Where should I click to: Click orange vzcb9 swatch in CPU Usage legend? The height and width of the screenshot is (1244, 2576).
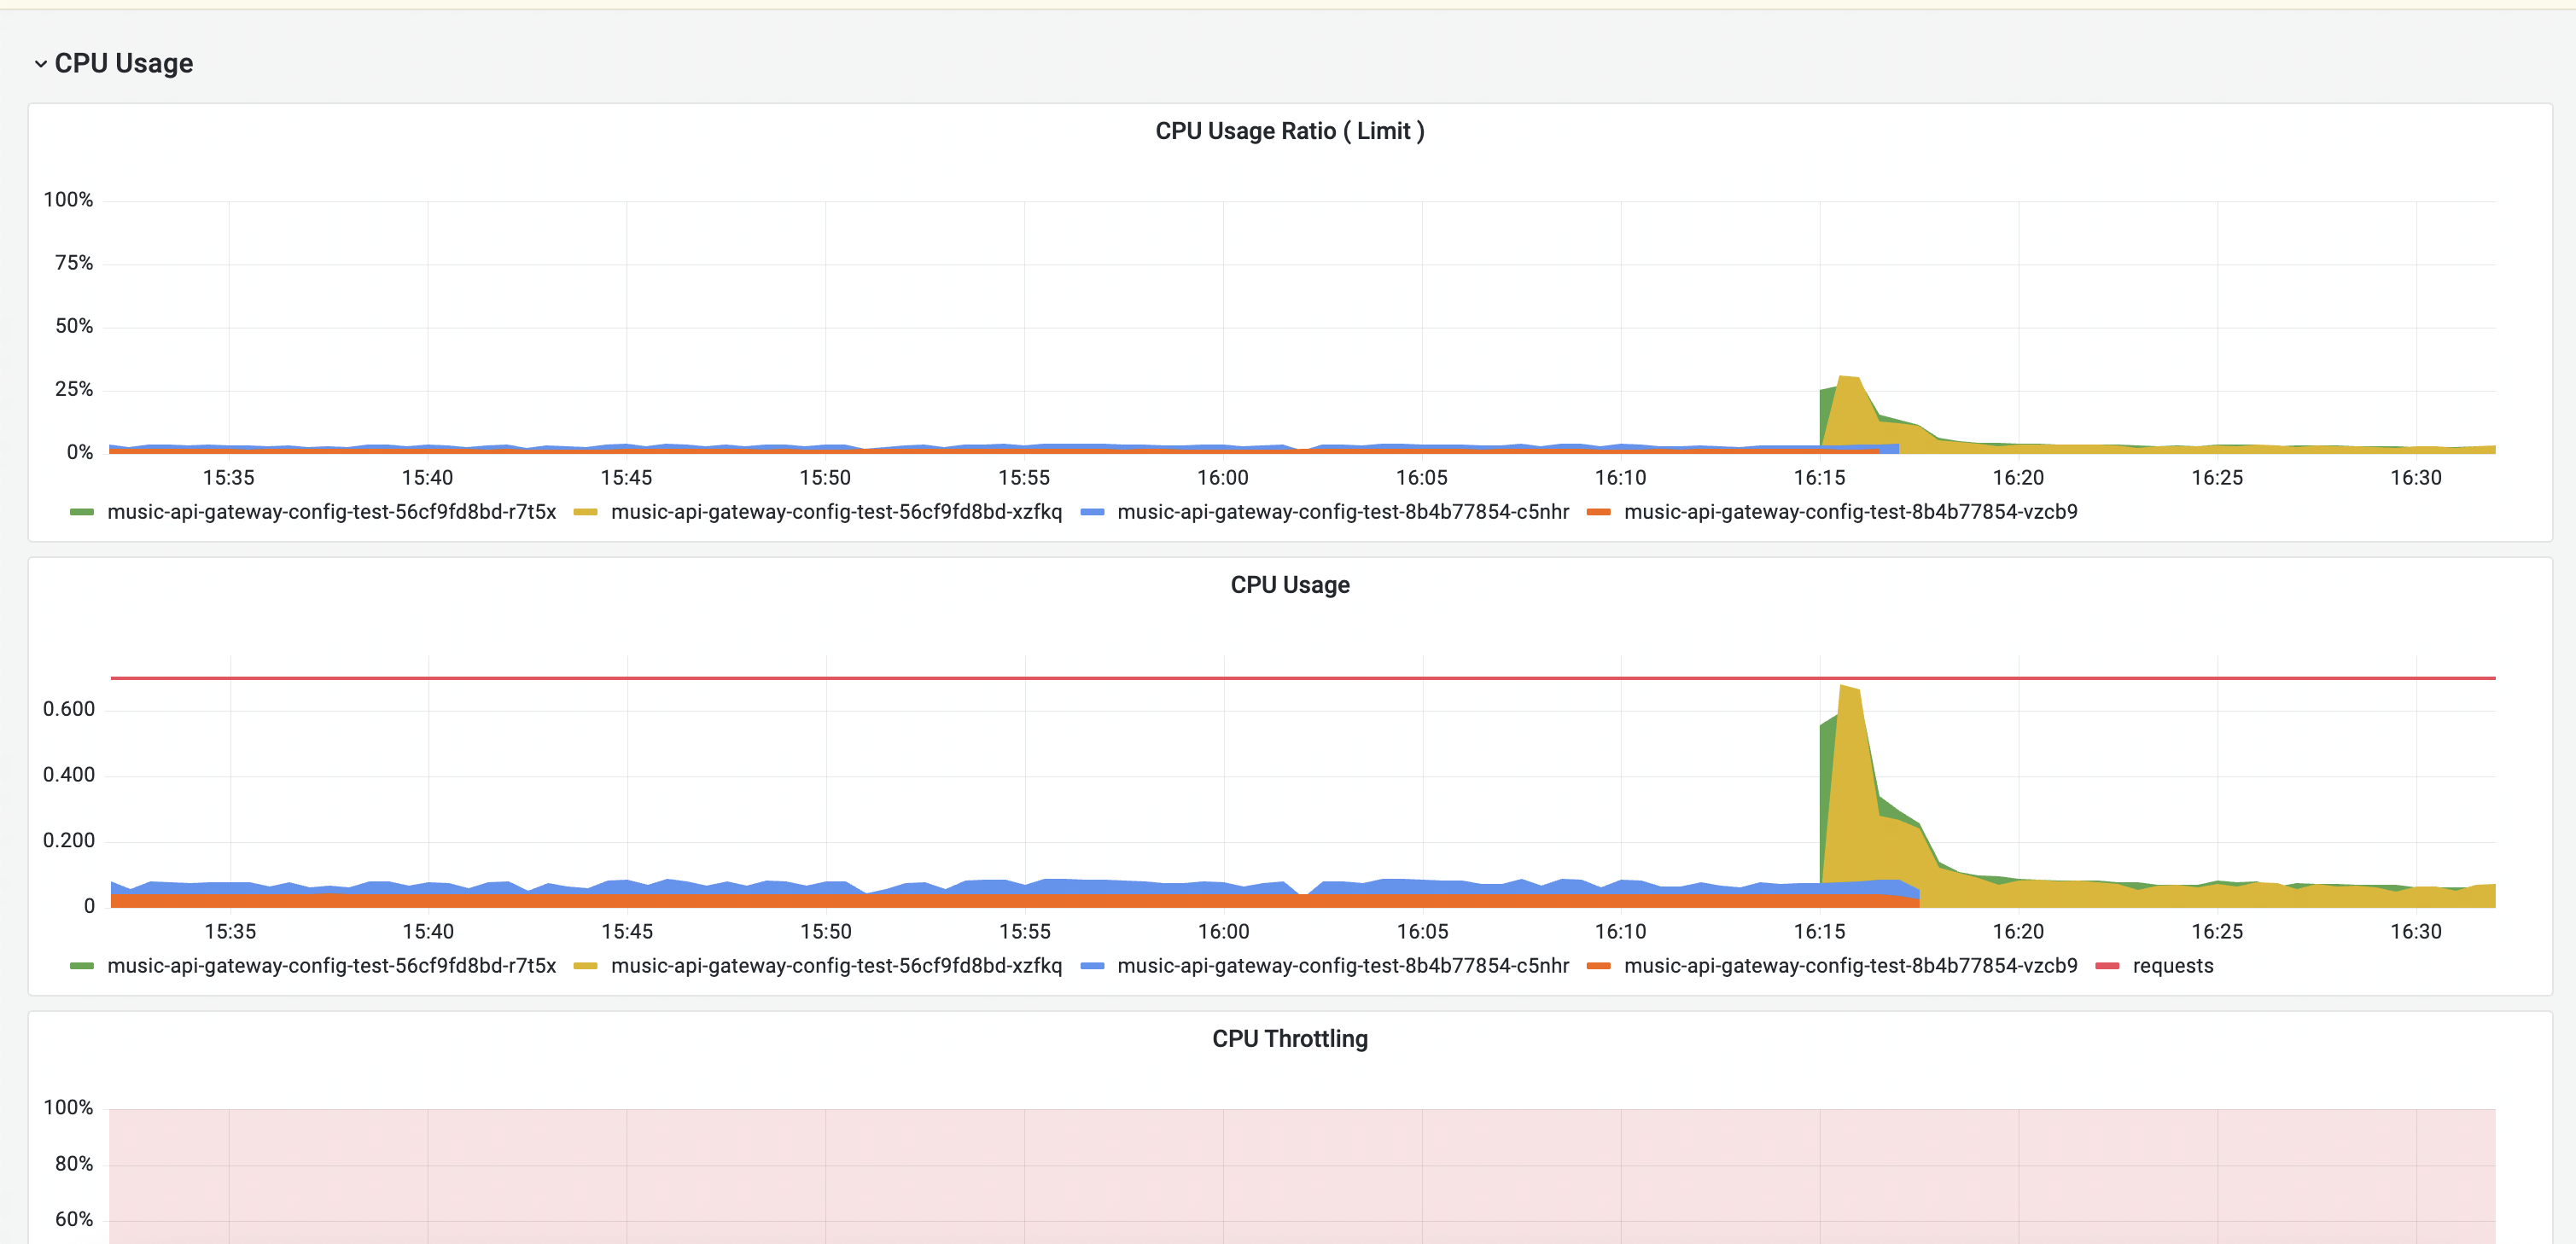[x=1599, y=966]
